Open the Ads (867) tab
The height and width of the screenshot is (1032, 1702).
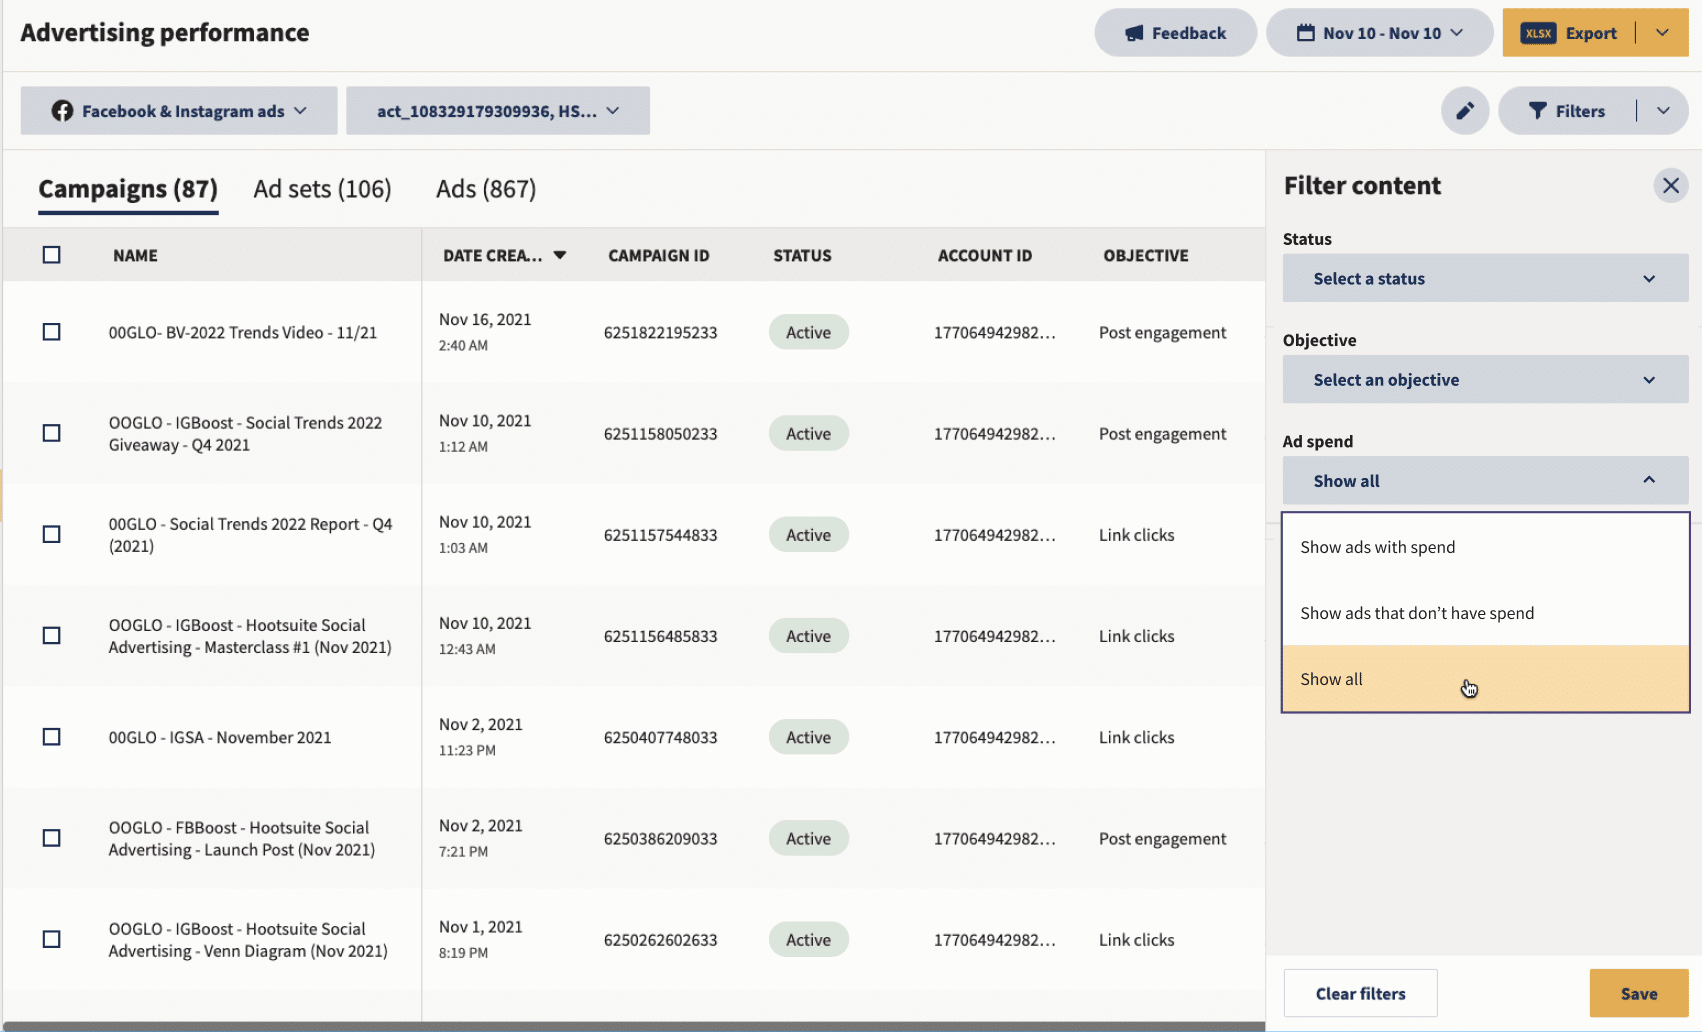point(486,189)
